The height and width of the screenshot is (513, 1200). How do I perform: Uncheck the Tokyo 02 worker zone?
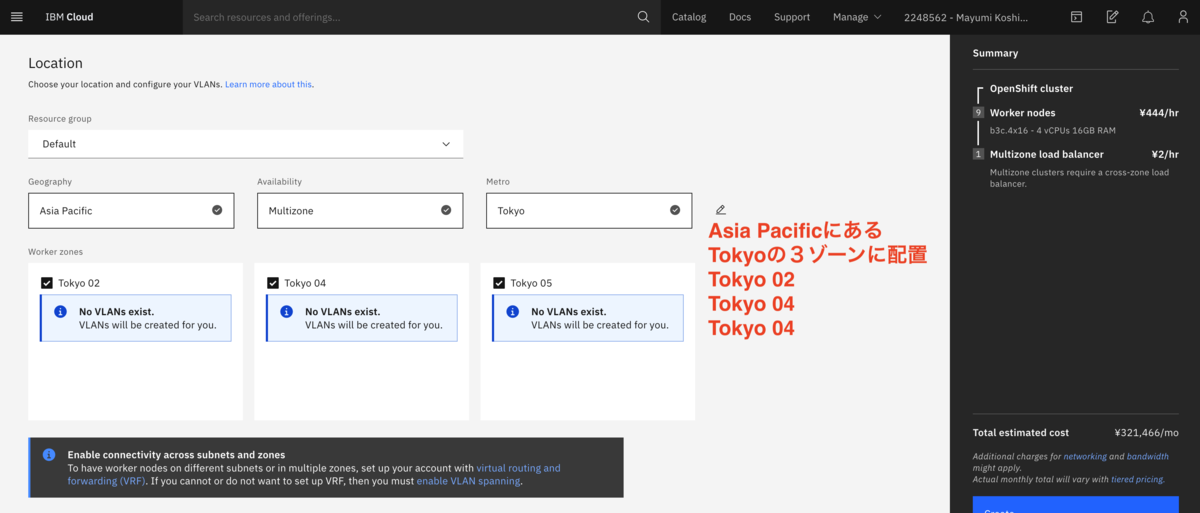click(47, 283)
